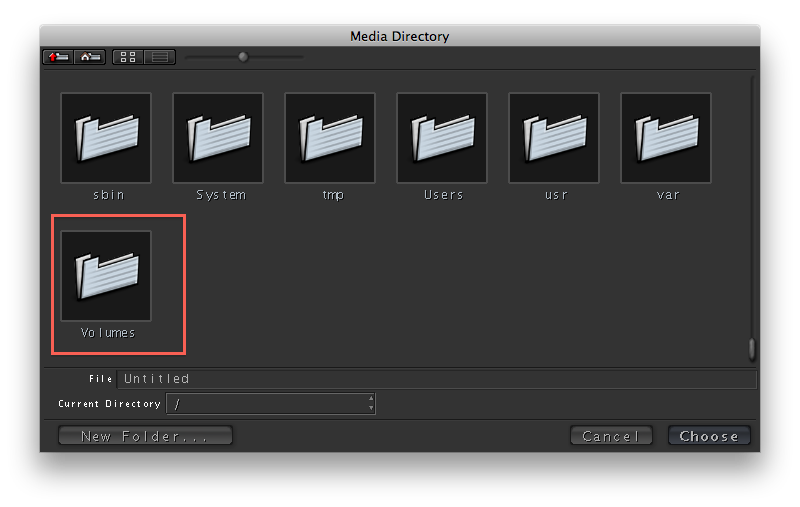The width and height of the screenshot is (800, 507).
Task: Jump to the home directory
Action: 90,57
